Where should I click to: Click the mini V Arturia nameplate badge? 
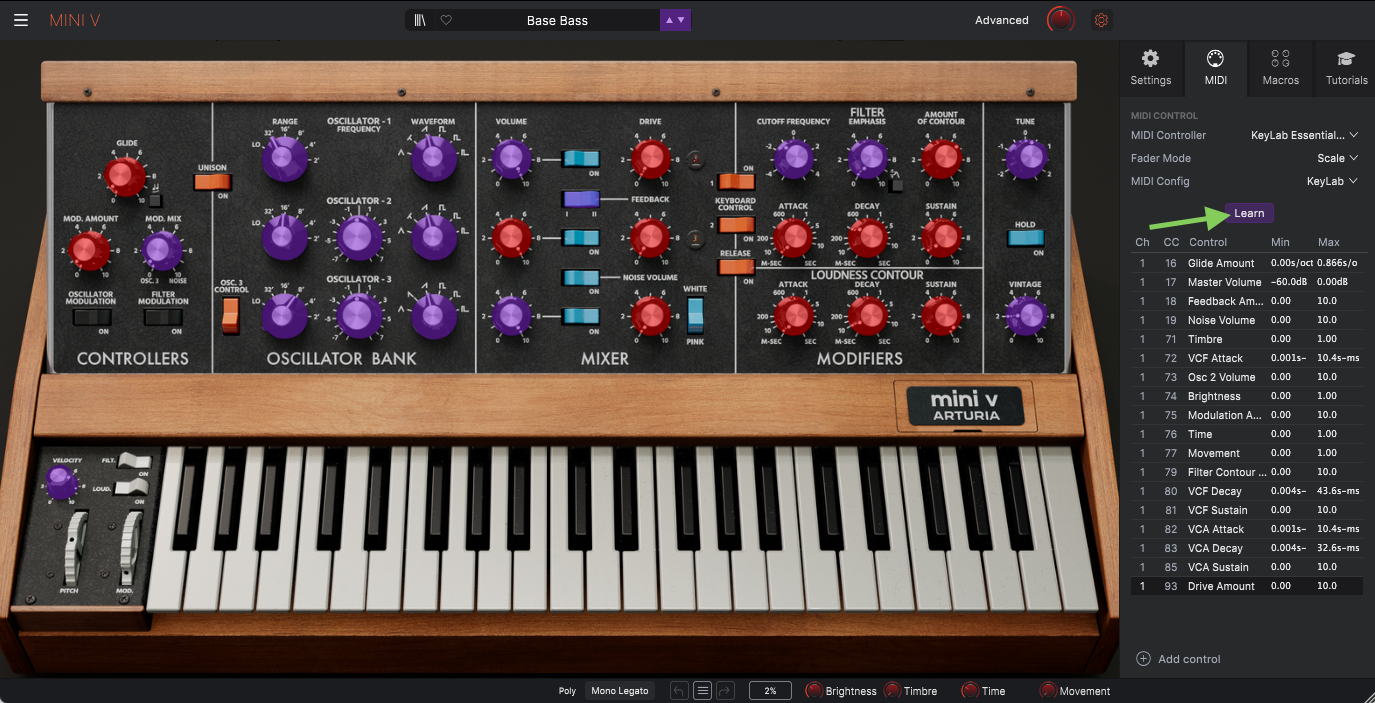[965, 406]
